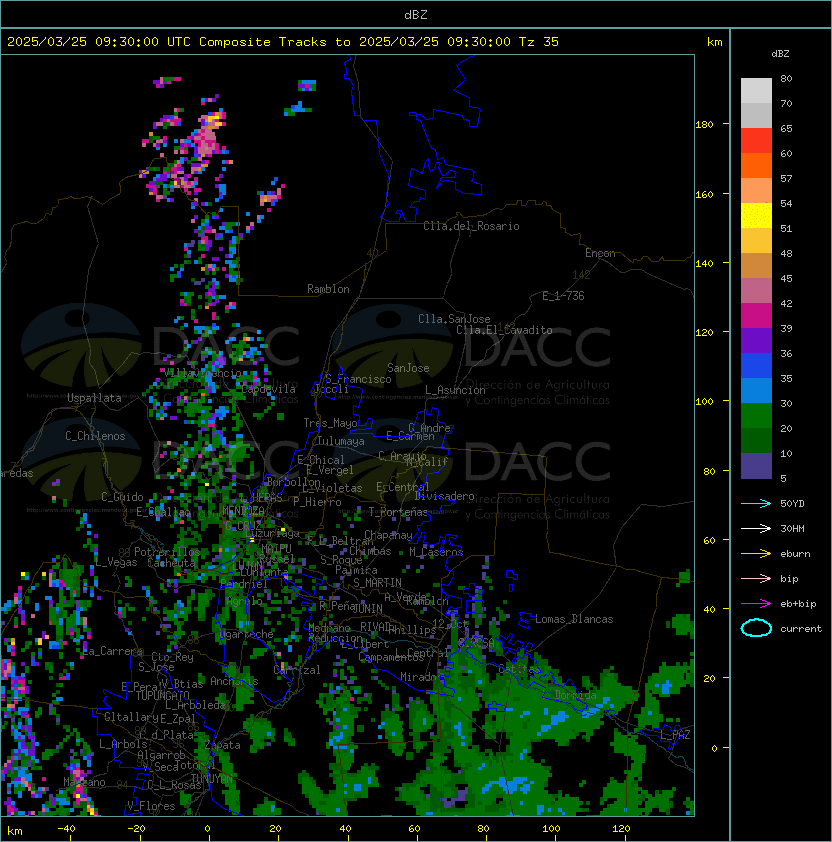Click the 'Manzano' place label
The height and width of the screenshot is (842, 832).
click(x=84, y=782)
